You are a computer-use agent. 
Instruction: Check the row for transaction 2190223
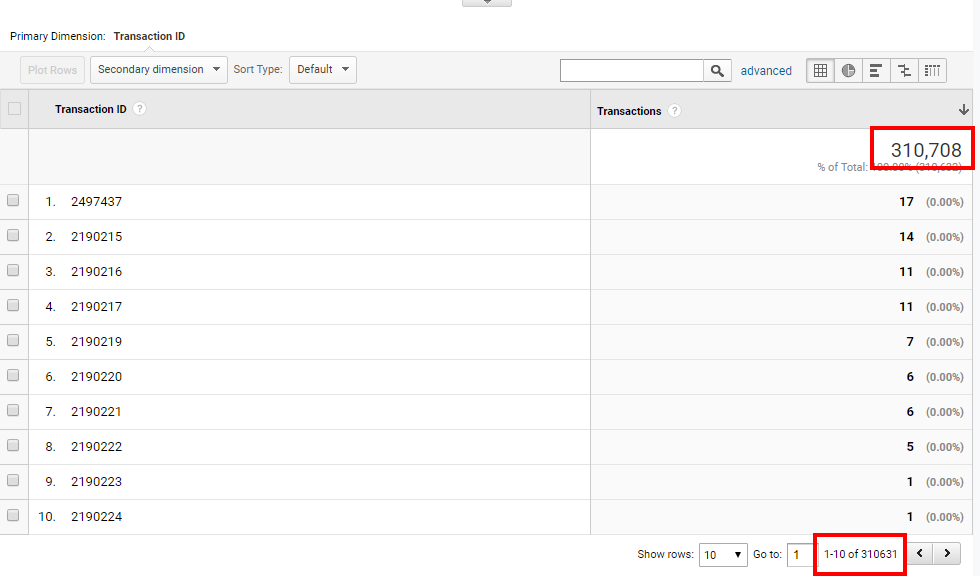click(x=13, y=480)
